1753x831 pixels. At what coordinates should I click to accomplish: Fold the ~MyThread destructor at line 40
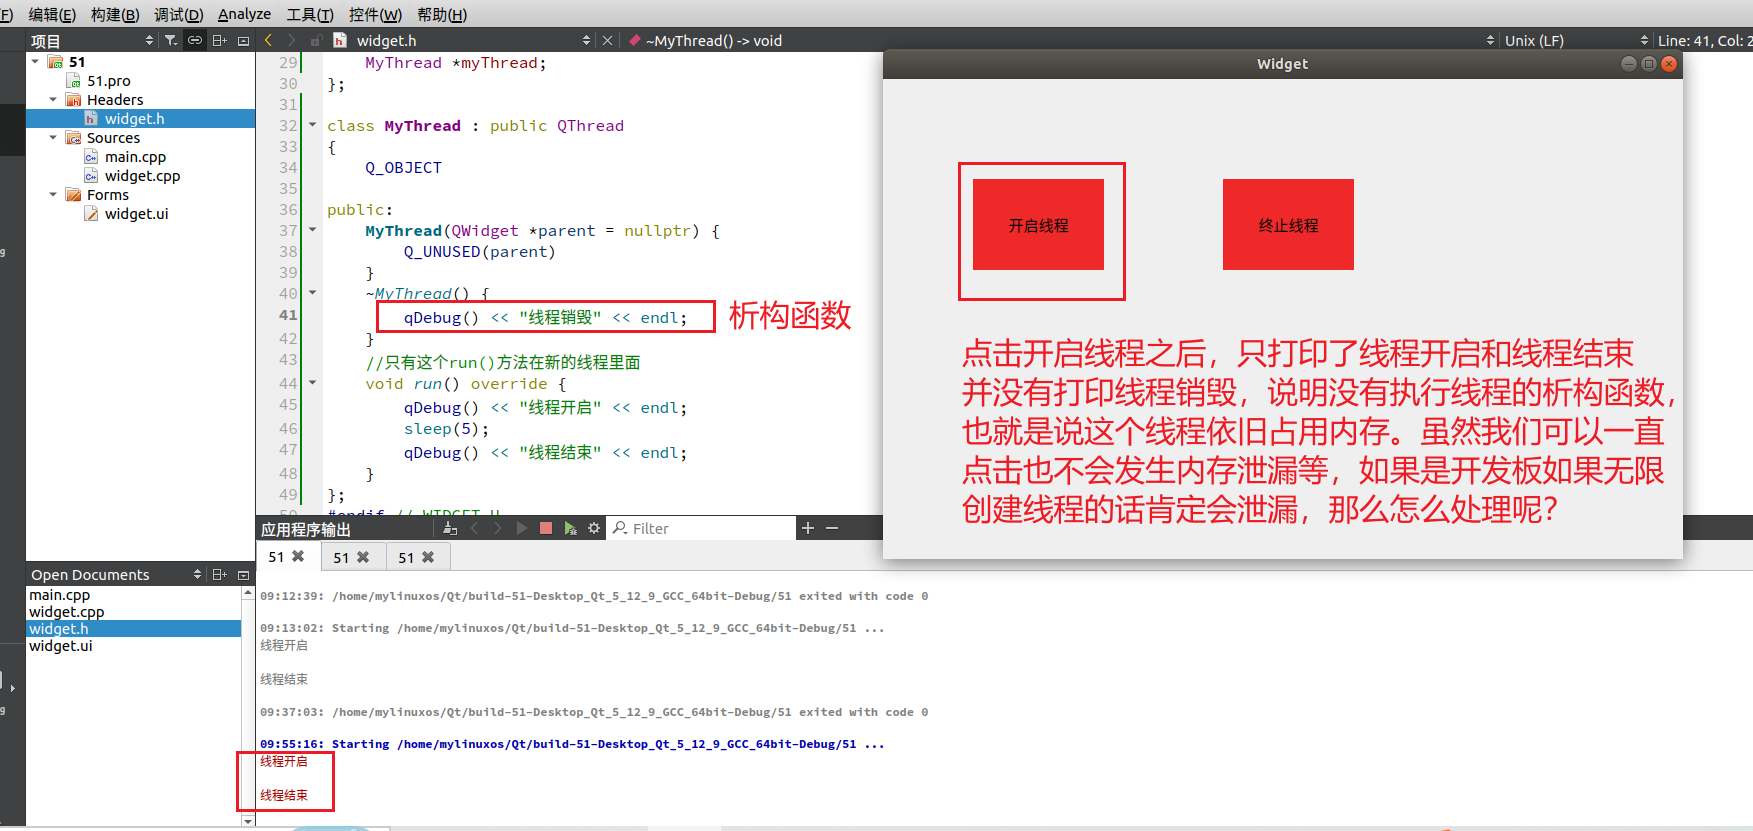pos(312,293)
